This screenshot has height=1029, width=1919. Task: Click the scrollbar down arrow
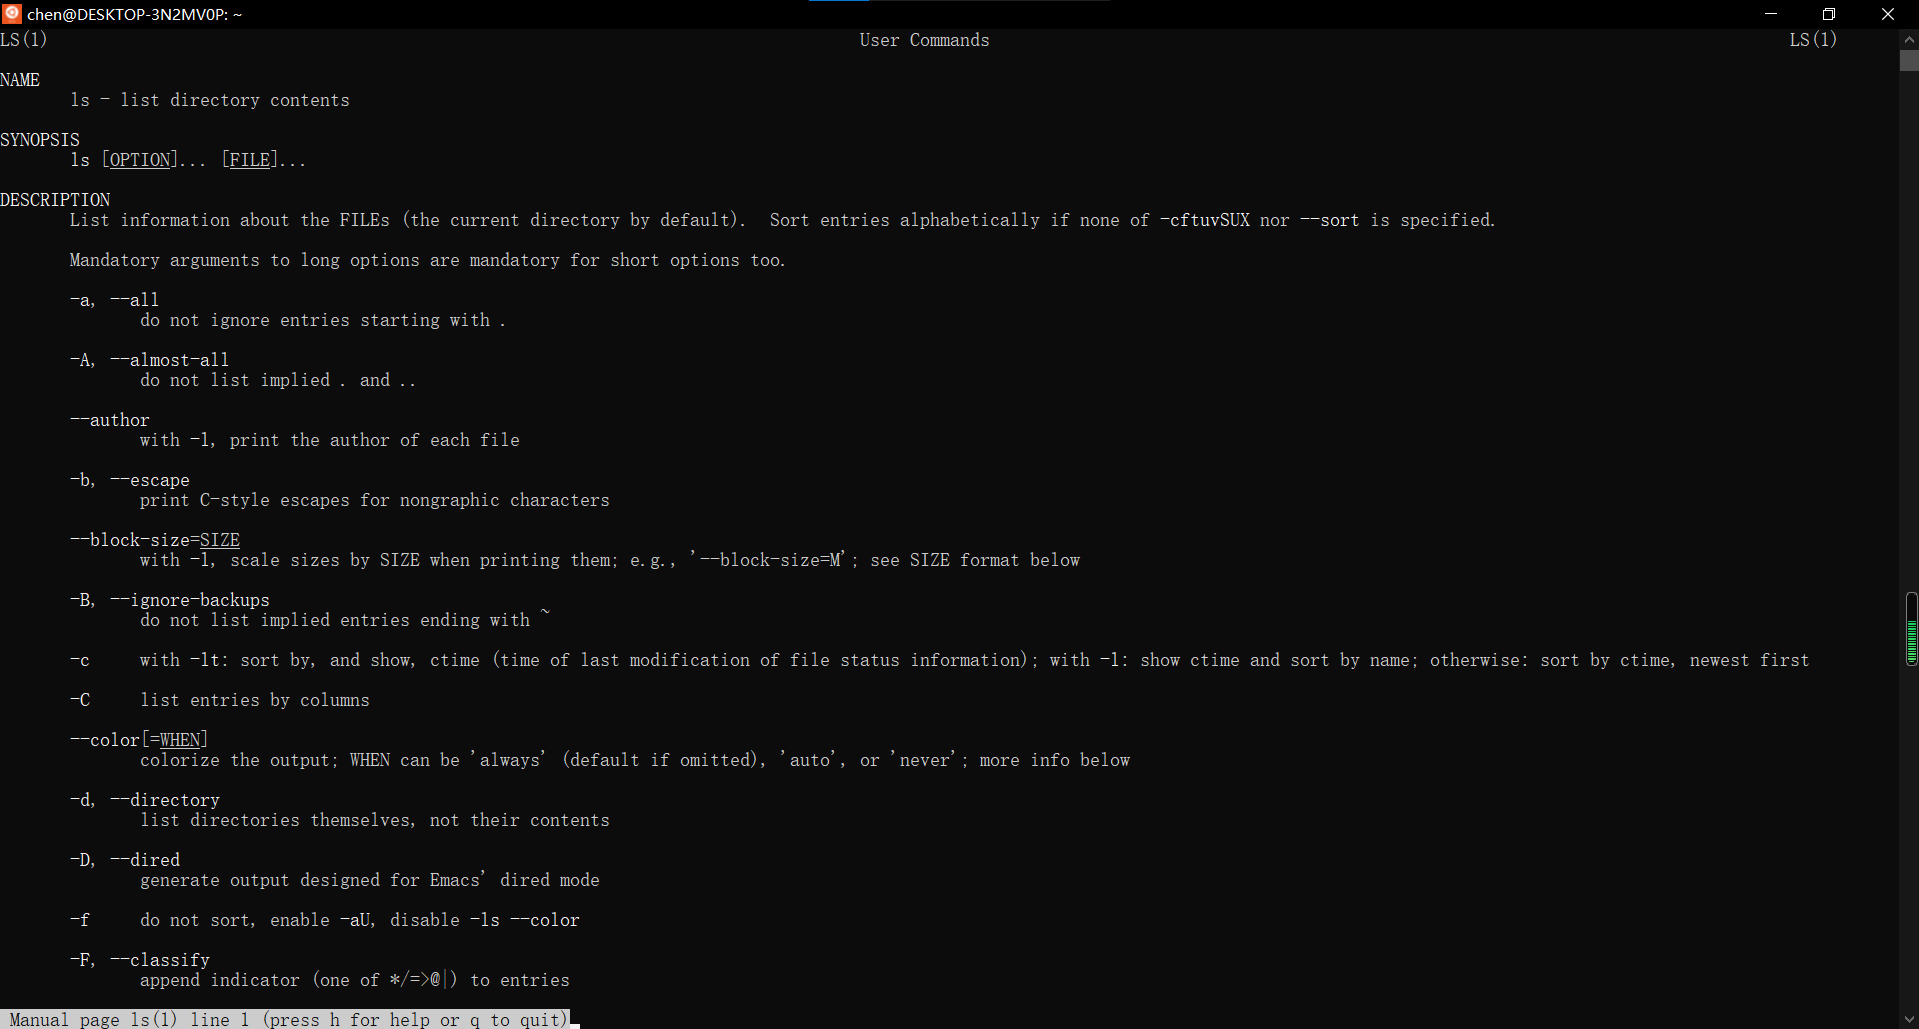click(x=1909, y=1020)
